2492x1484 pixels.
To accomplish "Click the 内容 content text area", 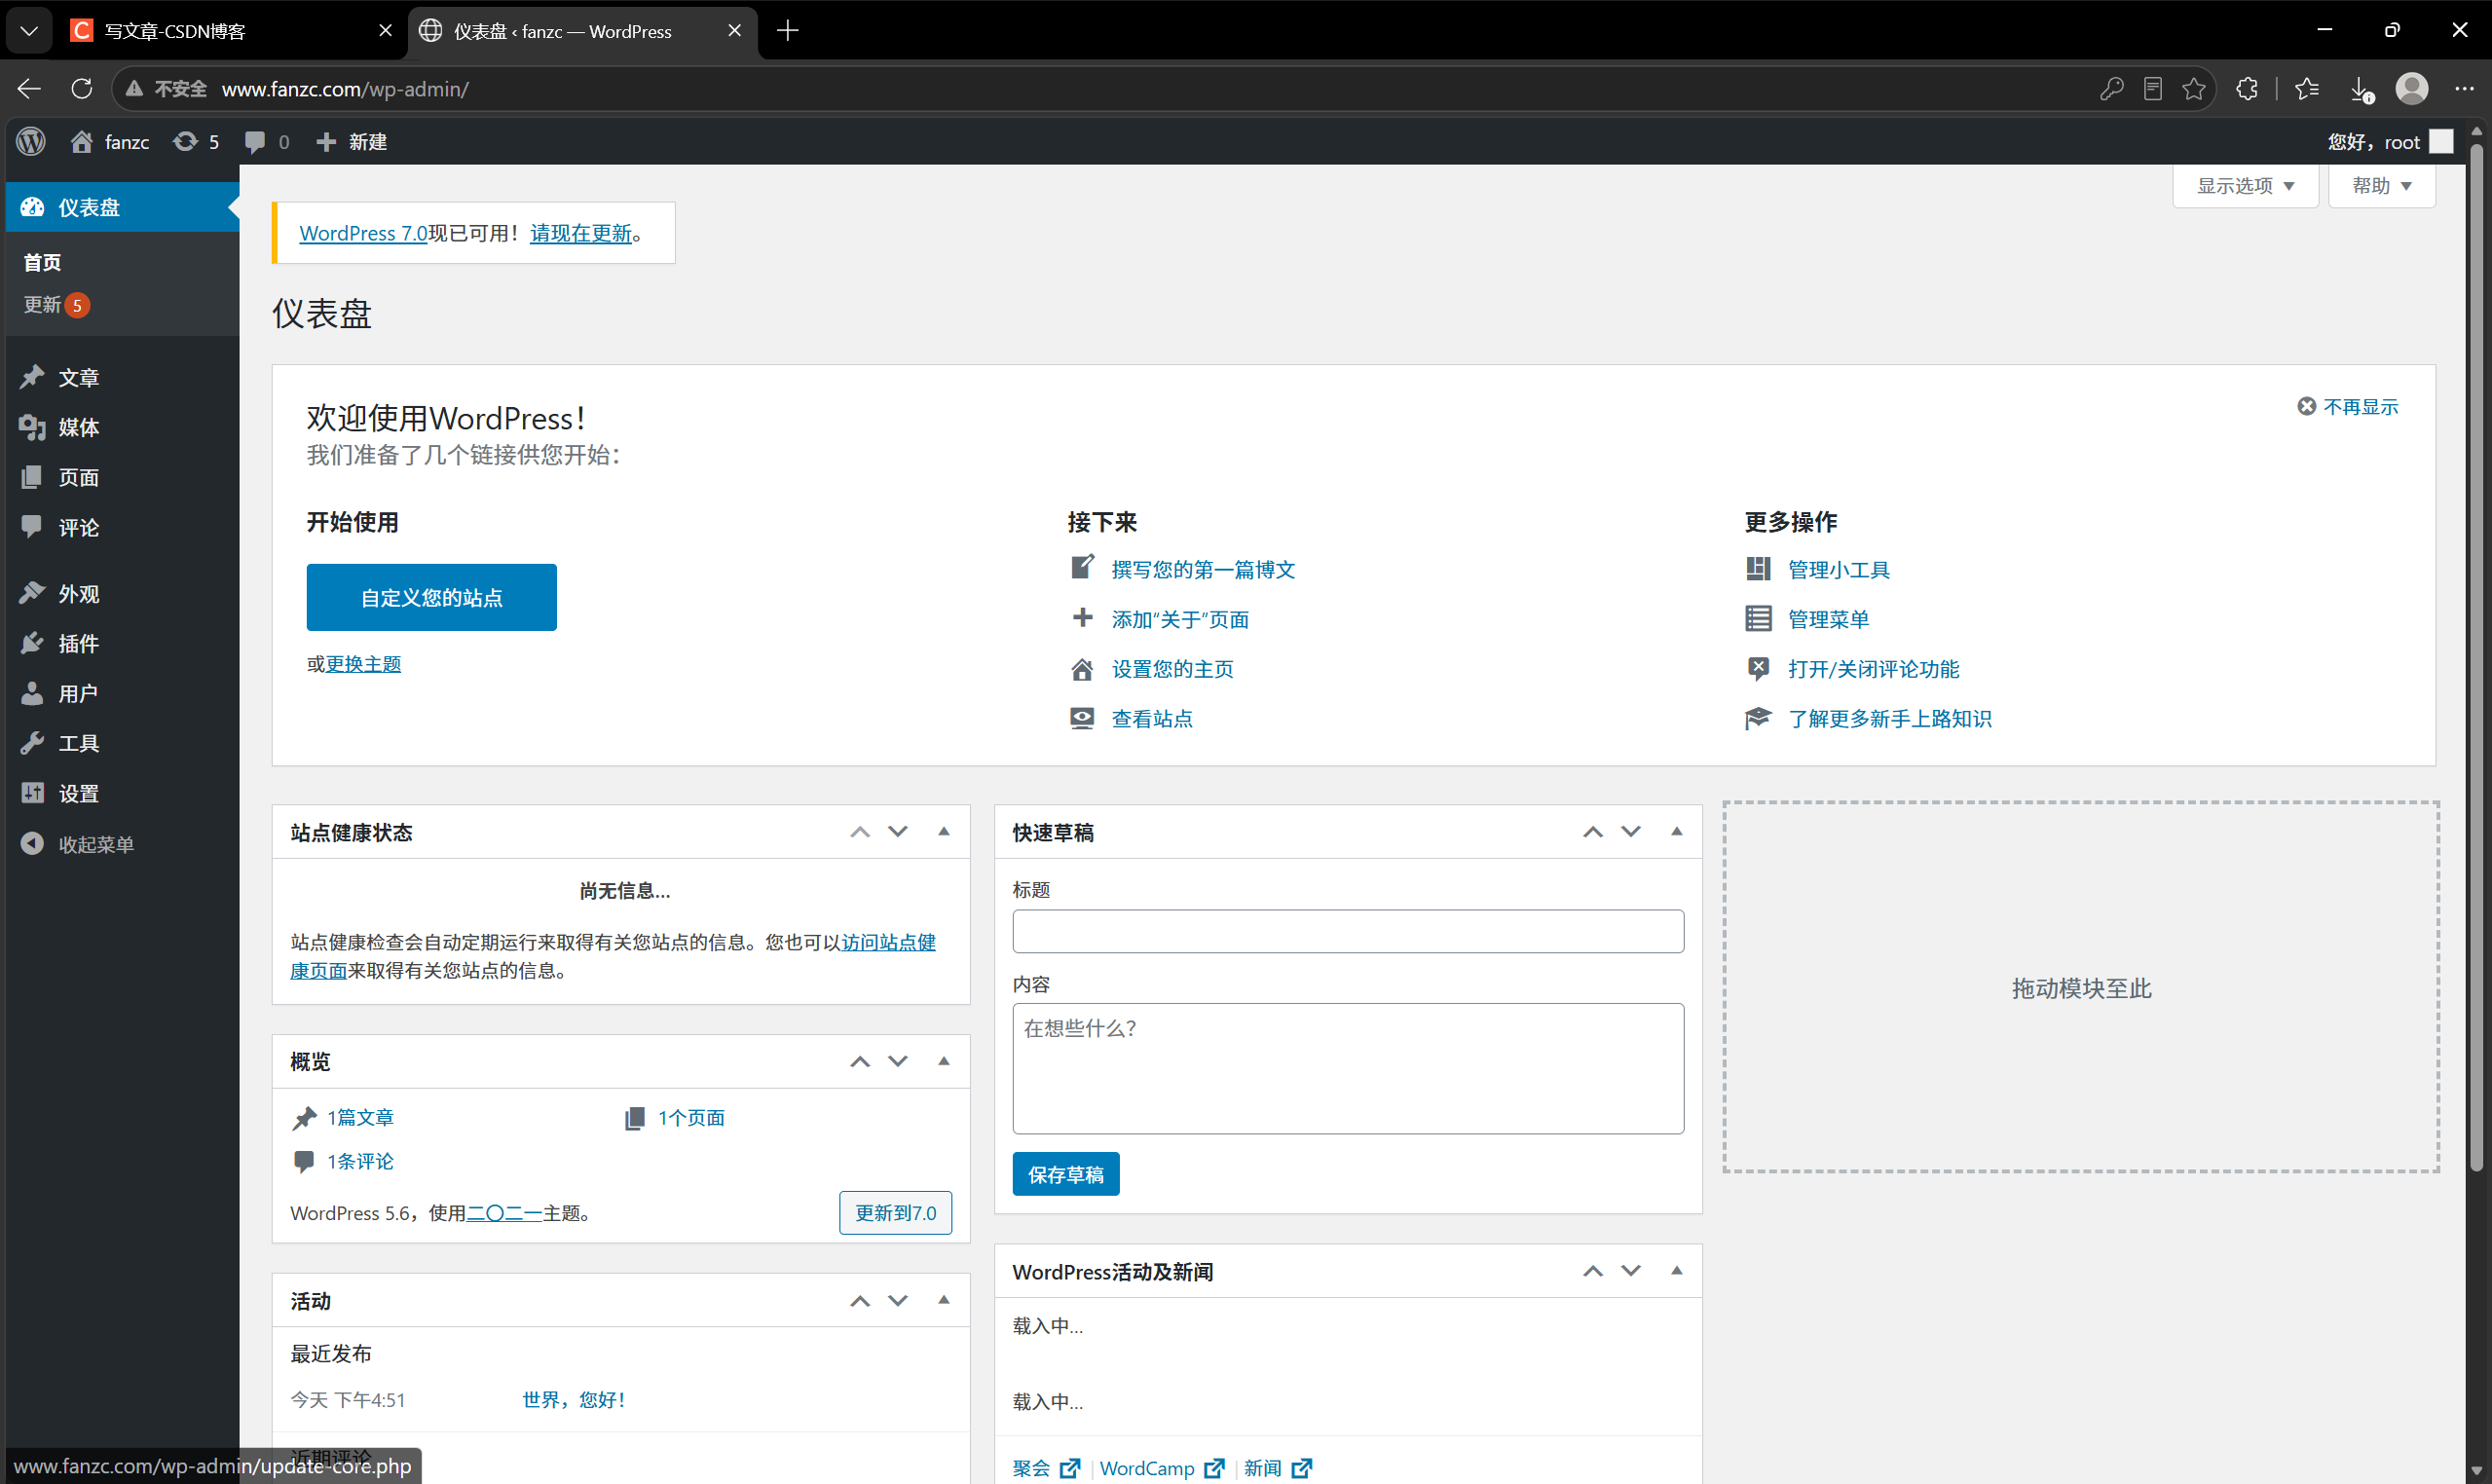I will [1348, 1068].
